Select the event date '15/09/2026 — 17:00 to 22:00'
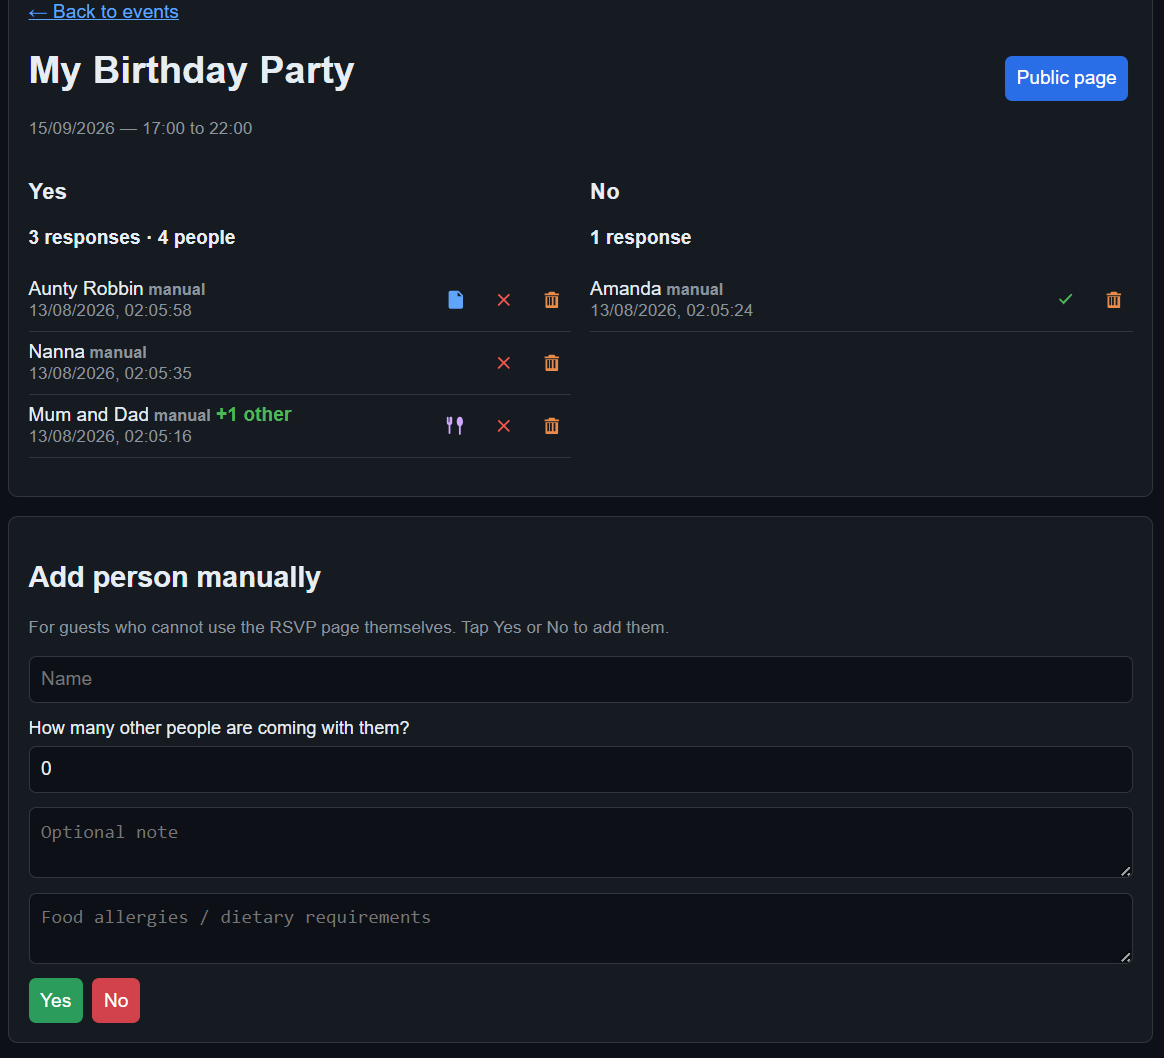This screenshot has width=1164, height=1058. coord(140,128)
